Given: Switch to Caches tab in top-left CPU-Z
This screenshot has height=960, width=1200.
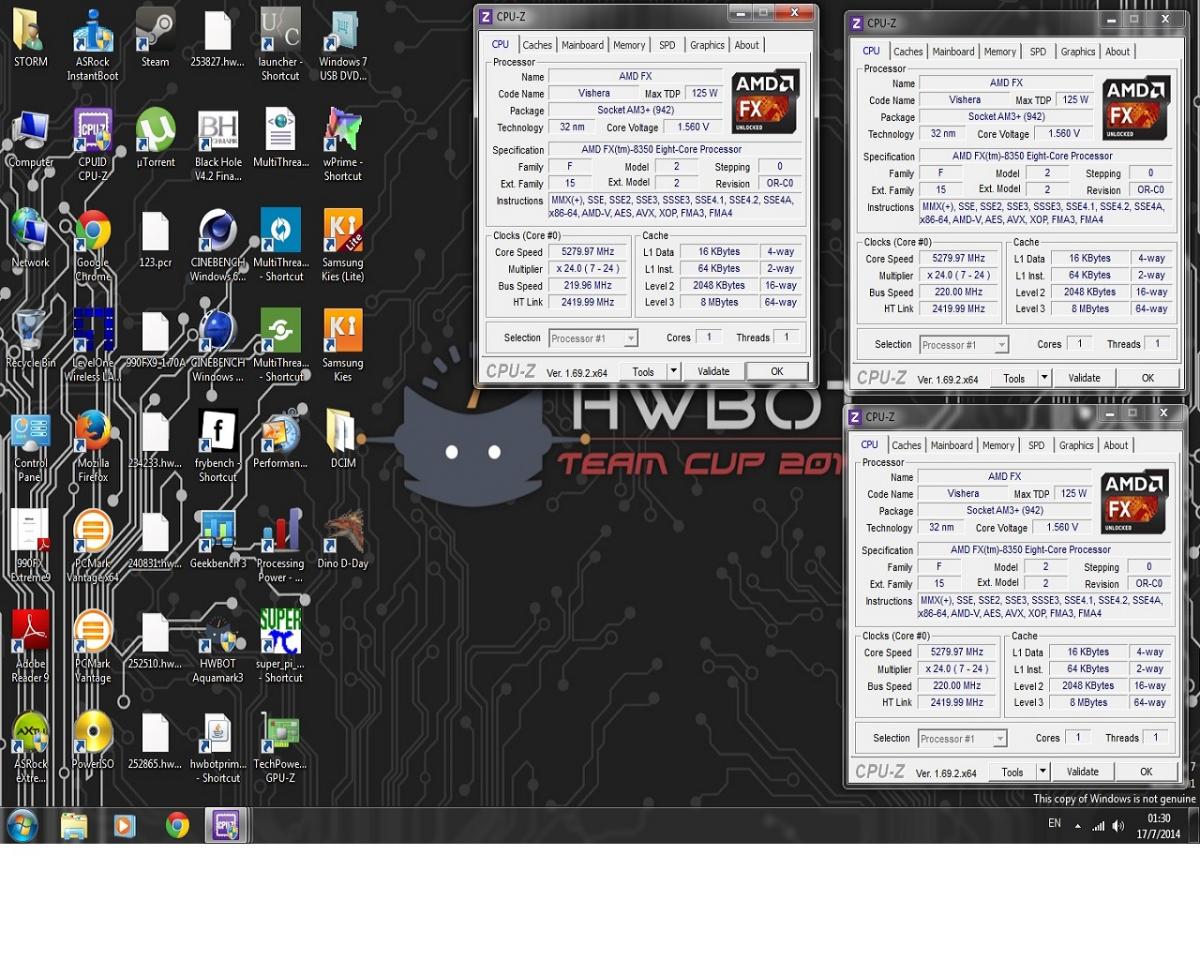Looking at the screenshot, I should point(537,45).
